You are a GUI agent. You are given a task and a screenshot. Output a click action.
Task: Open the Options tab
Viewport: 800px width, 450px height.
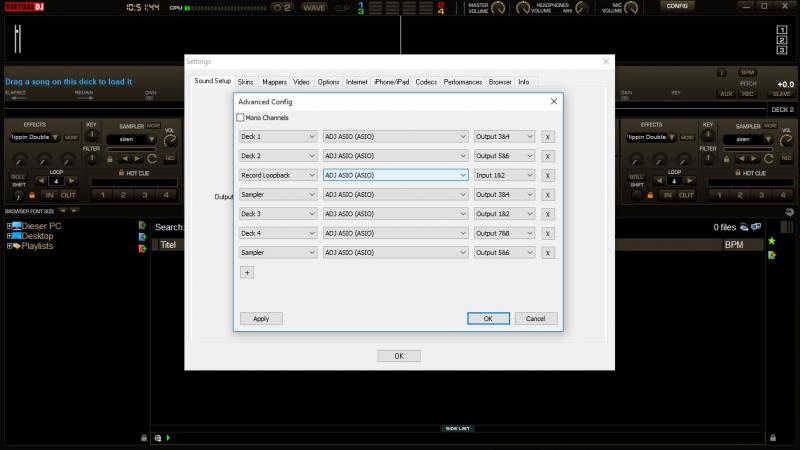(x=328, y=82)
